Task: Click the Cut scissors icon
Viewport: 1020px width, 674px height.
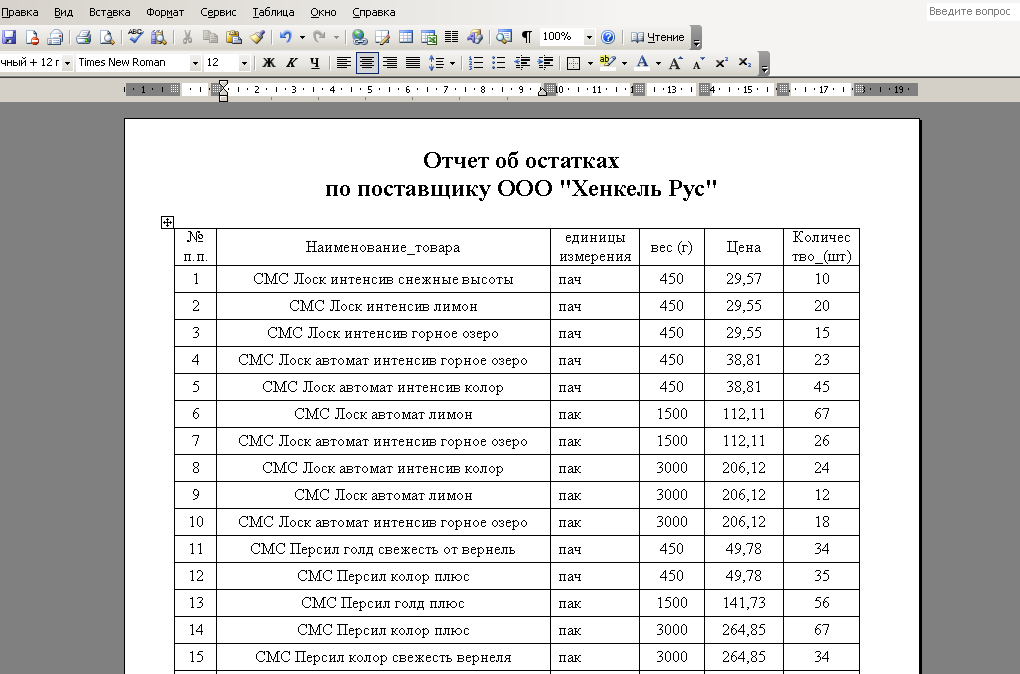Action: pyautogui.click(x=187, y=37)
